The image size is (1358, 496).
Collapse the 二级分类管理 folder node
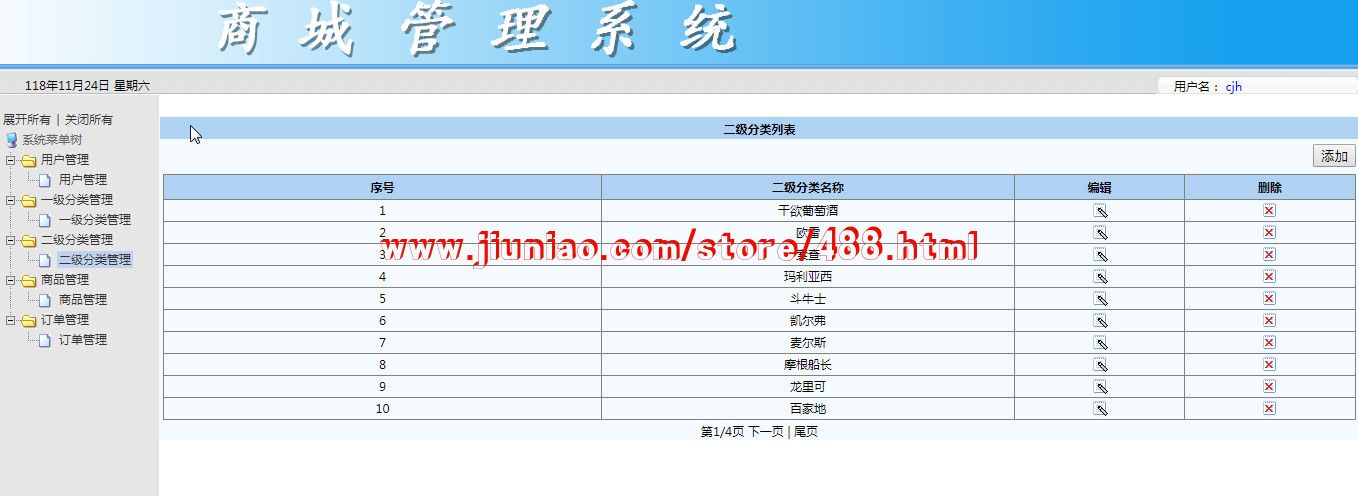pyautogui.click(x=10, y=240)
